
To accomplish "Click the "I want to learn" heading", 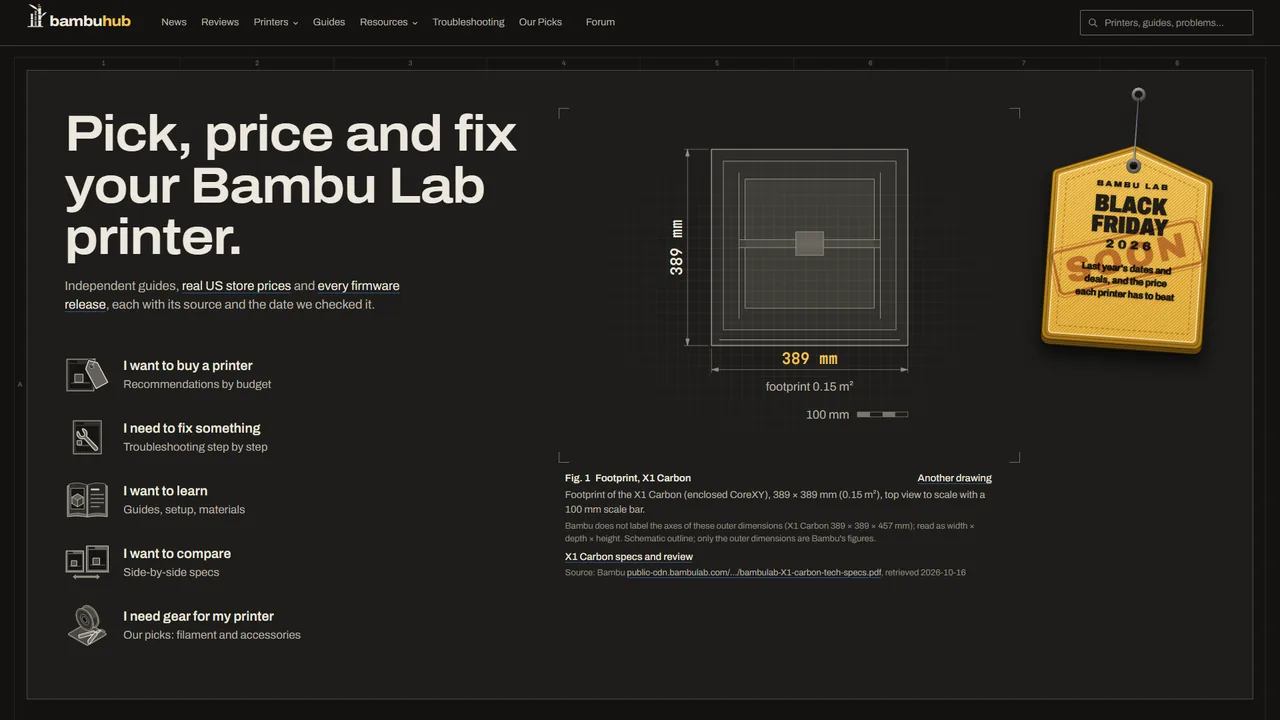I will pos(166,491).
